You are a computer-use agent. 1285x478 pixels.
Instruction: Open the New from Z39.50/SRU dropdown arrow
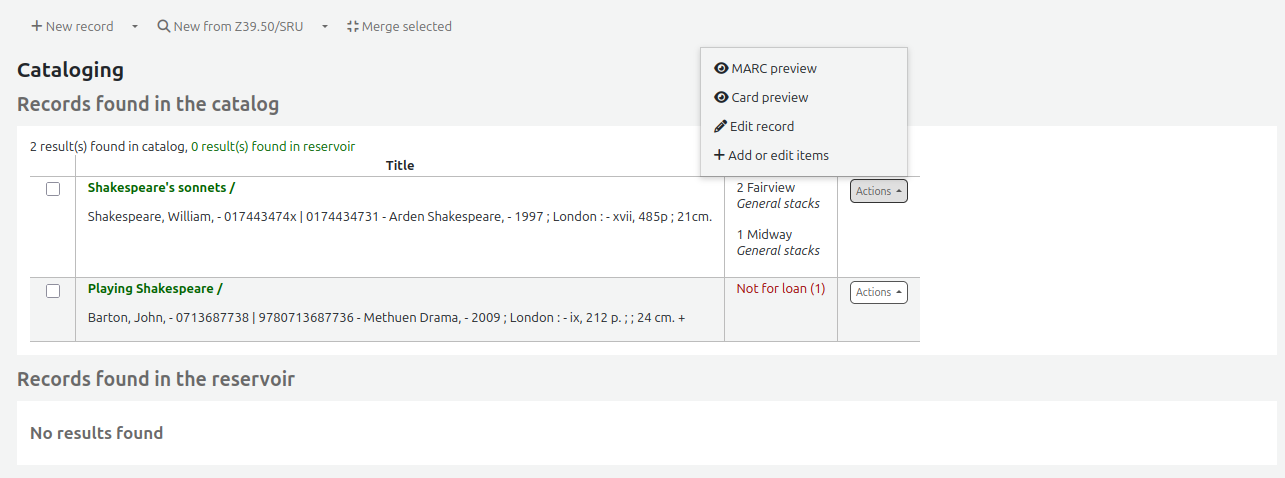click(x=325, y=27)
